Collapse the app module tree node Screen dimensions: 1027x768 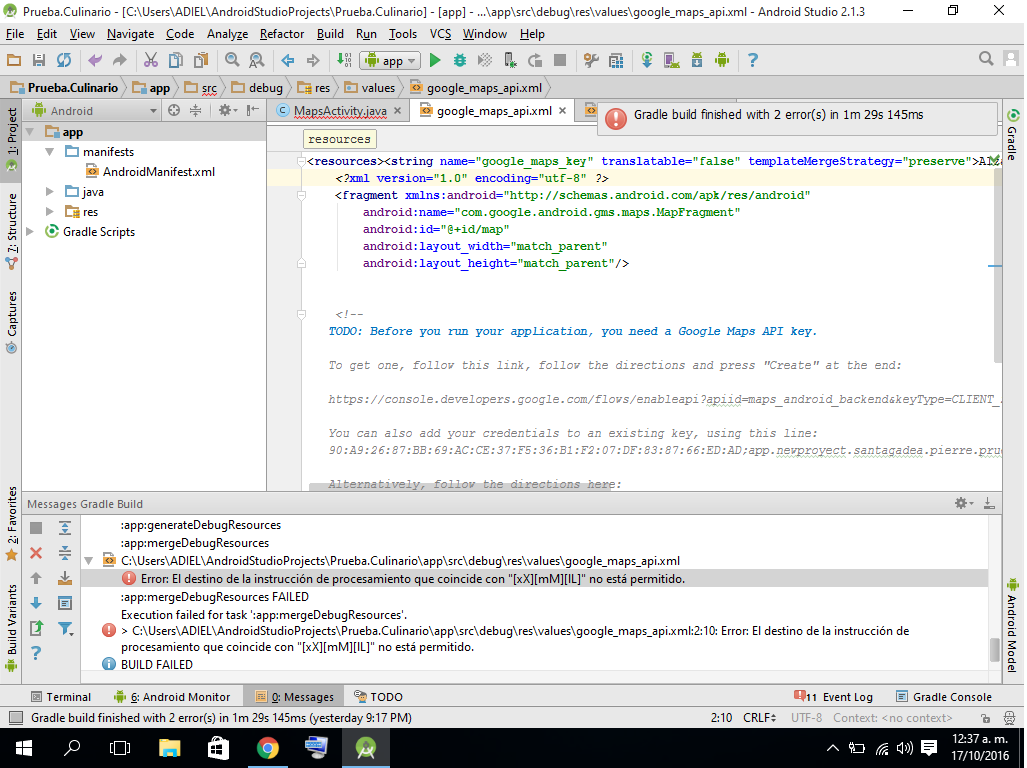coord(30,132)
